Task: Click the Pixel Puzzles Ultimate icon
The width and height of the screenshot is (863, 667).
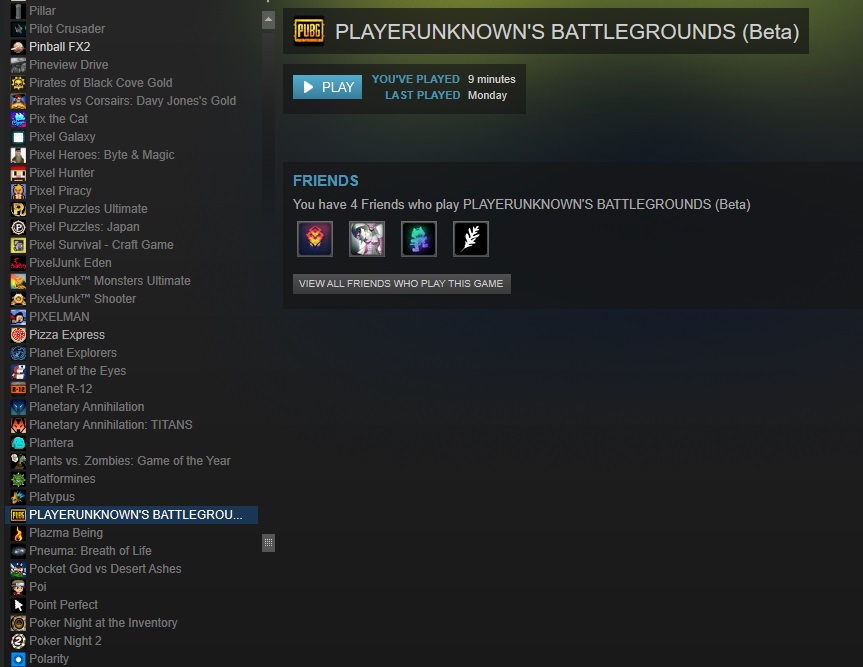Action: 18,209
